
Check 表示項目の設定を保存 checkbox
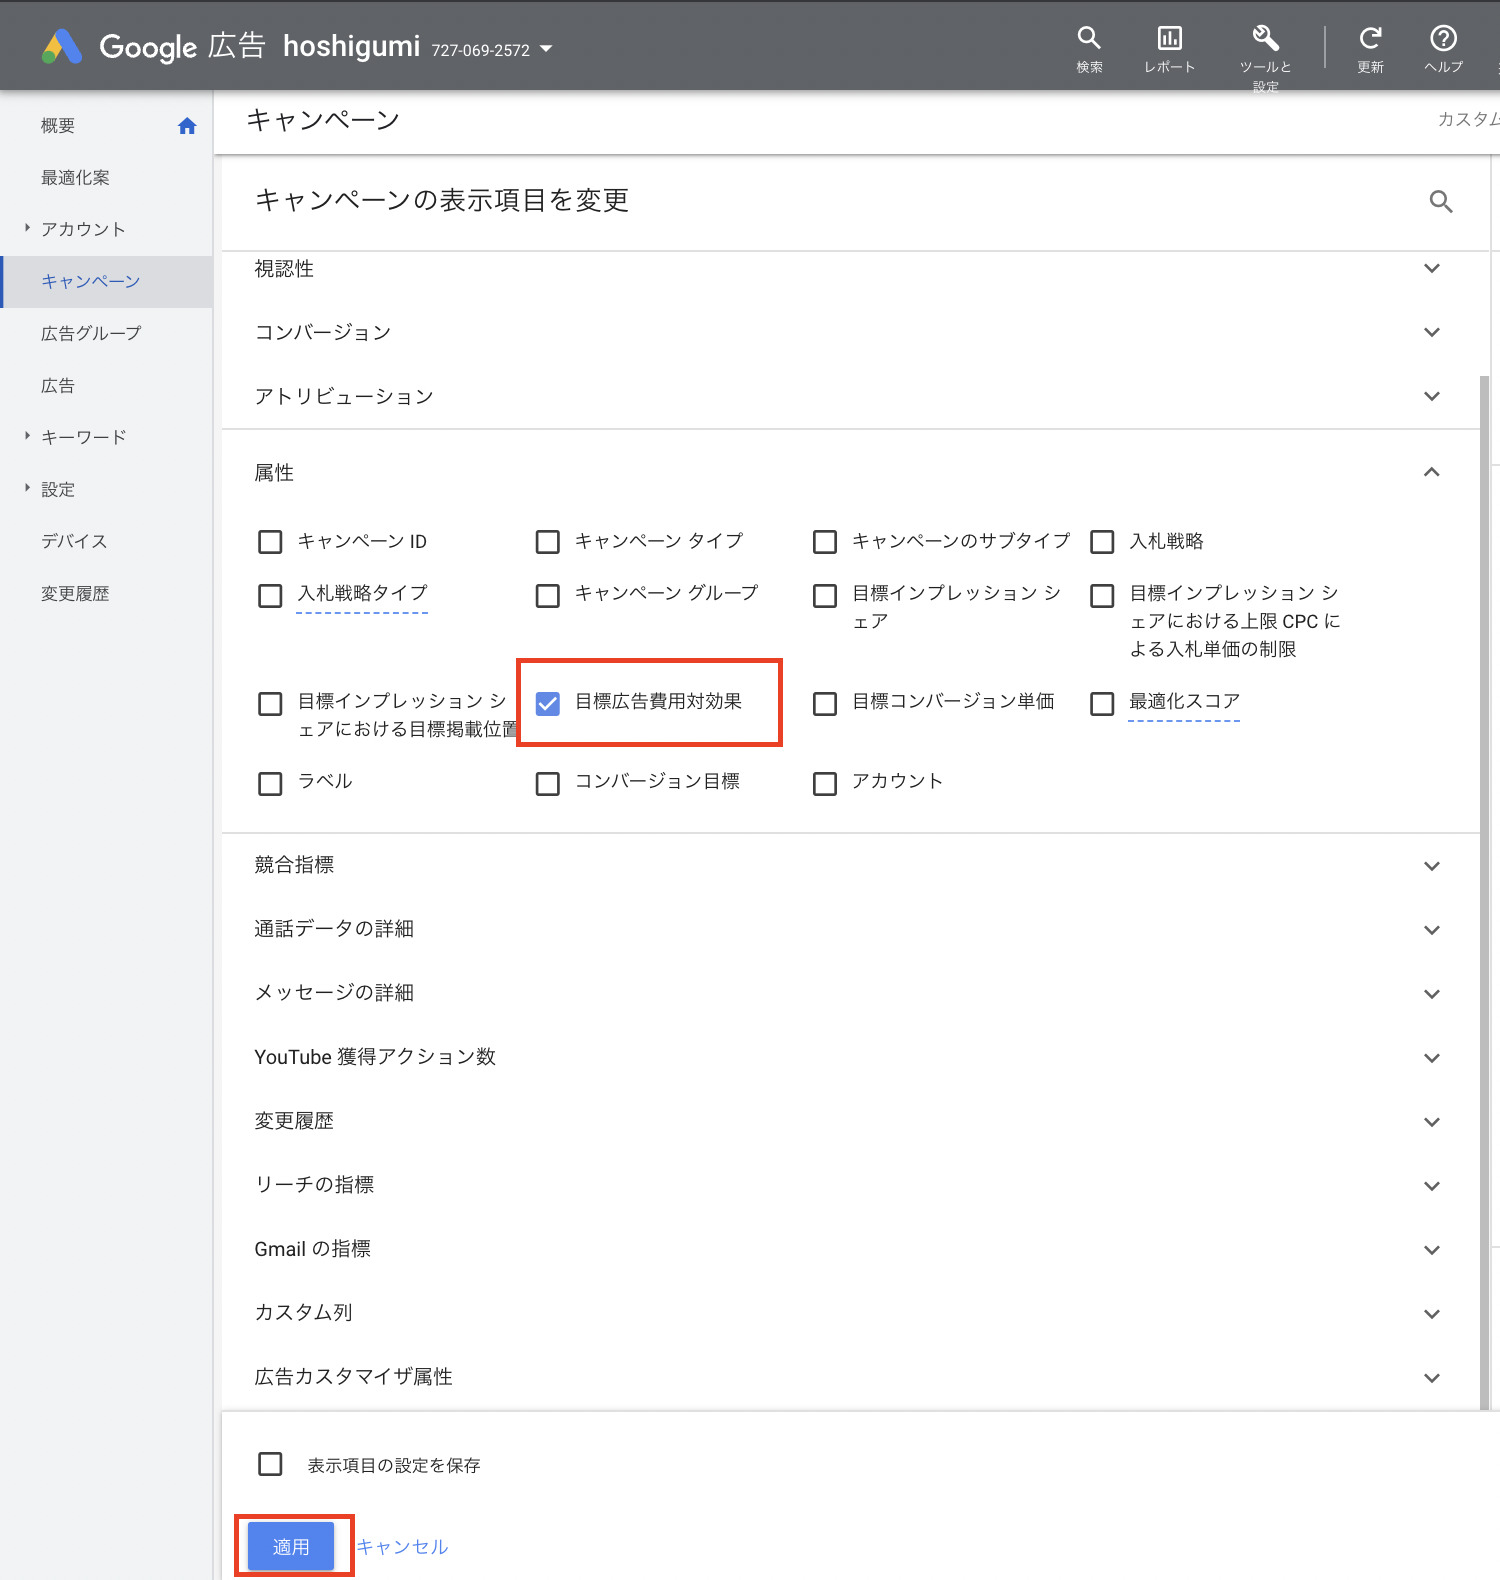(x=270, y=1464)
